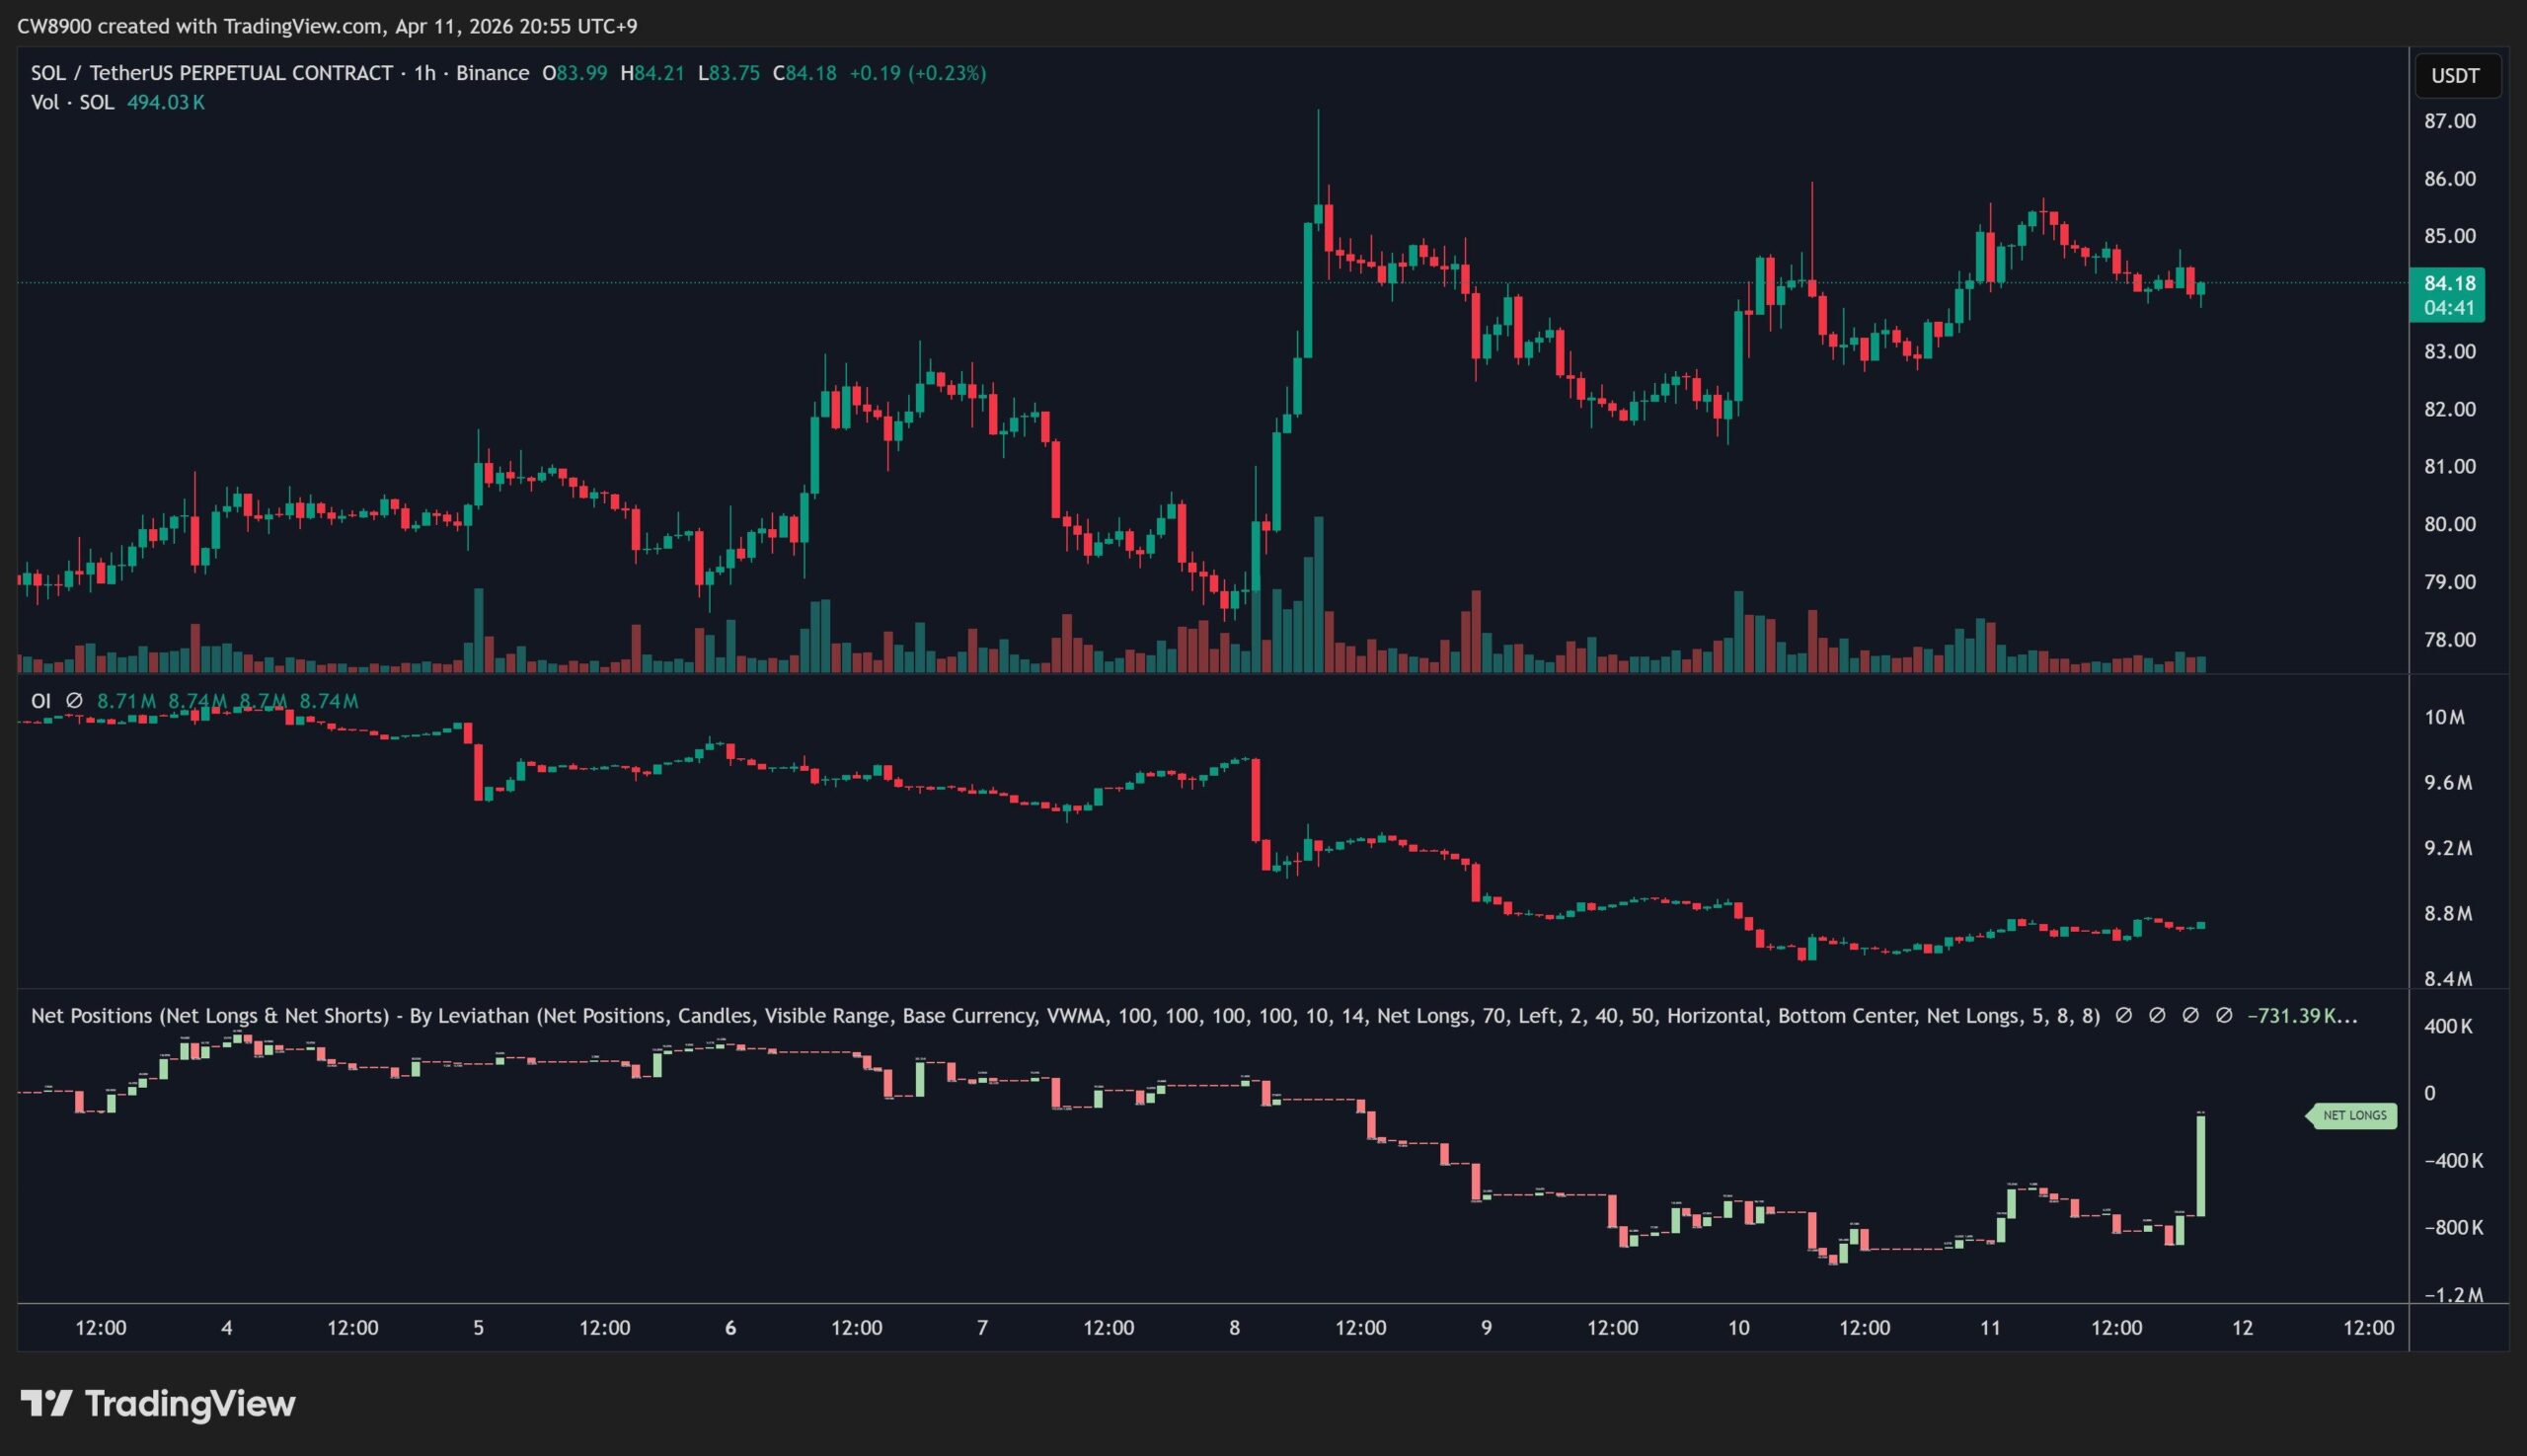Click -1.2M on the Net Positions axis
2527x1456 pixels.
click(x=2453, y=1295)
